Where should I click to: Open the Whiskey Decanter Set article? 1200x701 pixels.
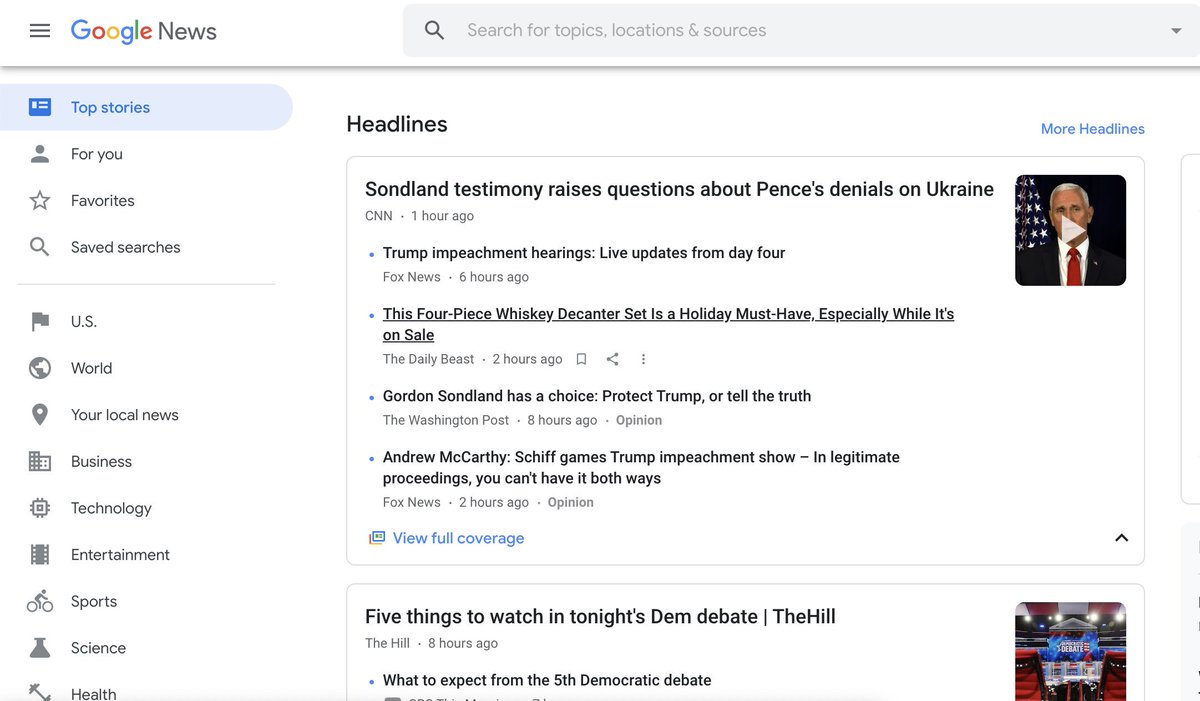(x=668, y=324)
